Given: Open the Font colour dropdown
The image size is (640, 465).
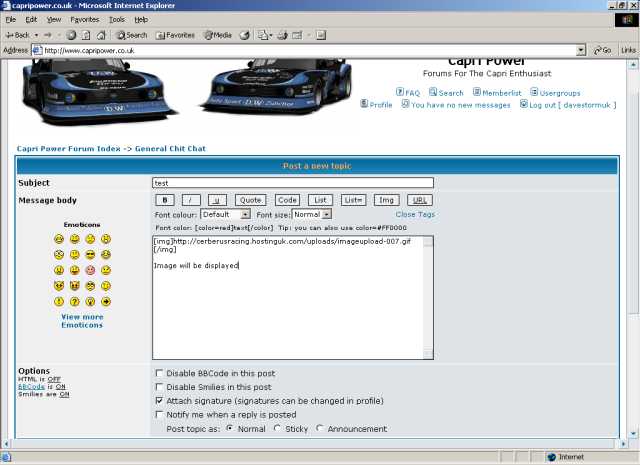Looking at the screenshot, I should [225, 214].
